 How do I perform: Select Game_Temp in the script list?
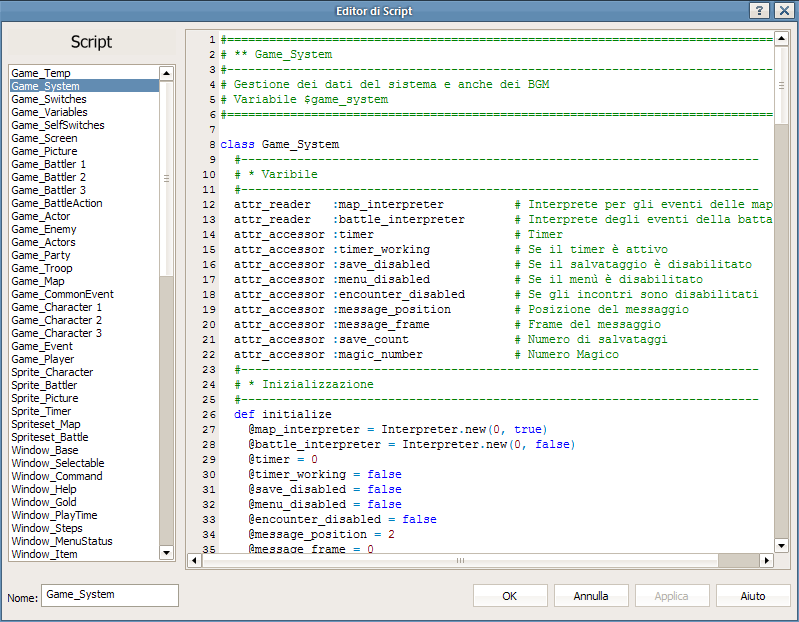click(x=85, y=73)
